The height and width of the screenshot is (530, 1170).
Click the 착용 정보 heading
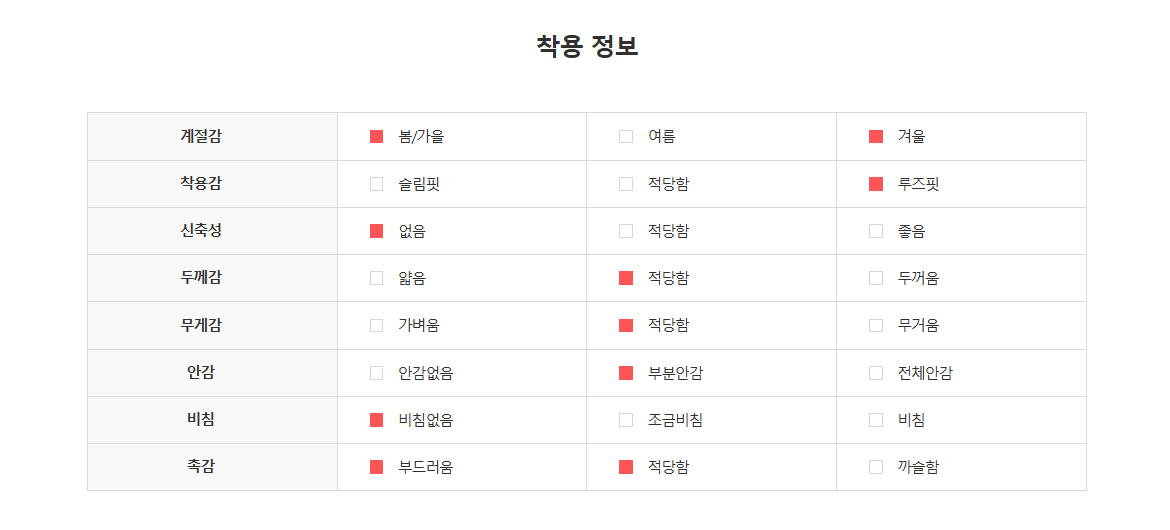click(587, 46)
